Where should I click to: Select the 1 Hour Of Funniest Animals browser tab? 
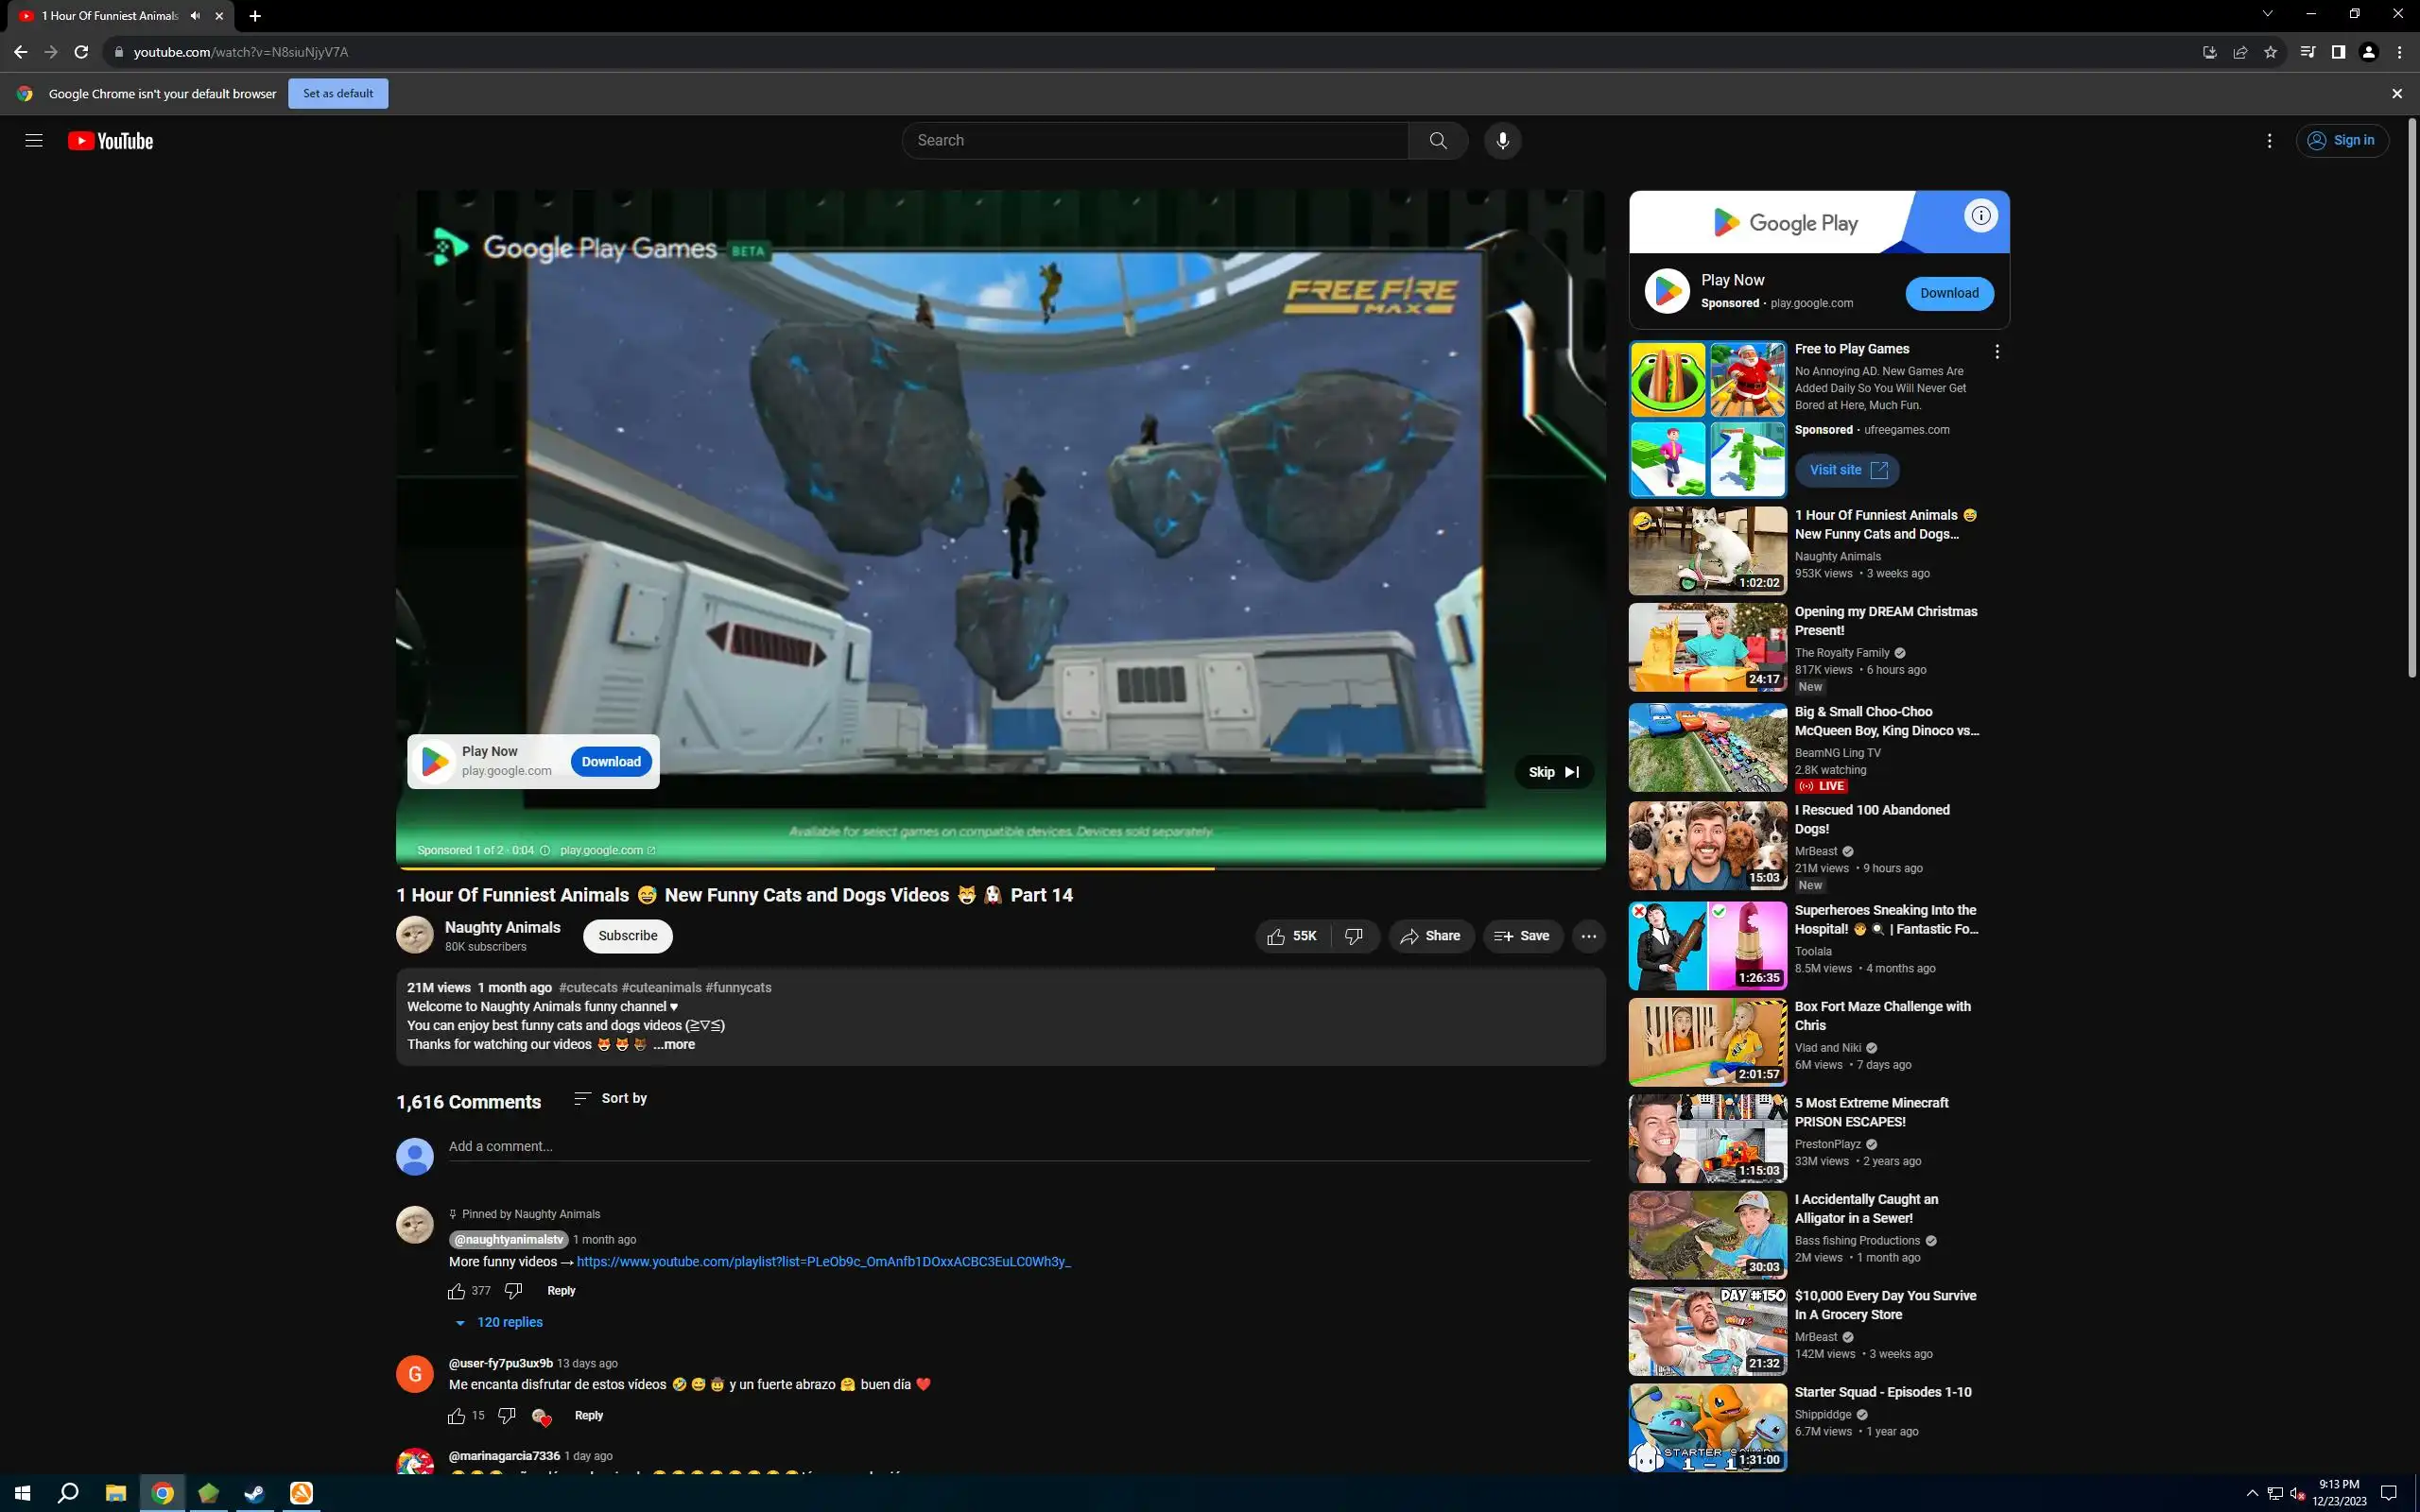coord(110,16)
